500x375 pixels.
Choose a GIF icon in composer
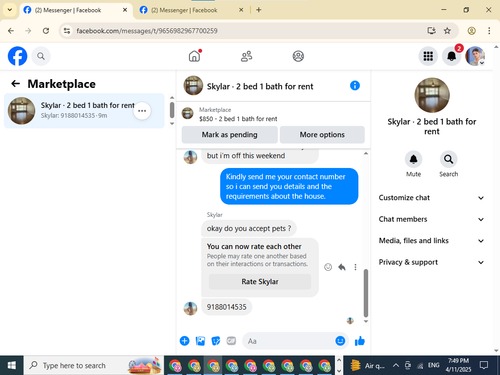[231, 341]
